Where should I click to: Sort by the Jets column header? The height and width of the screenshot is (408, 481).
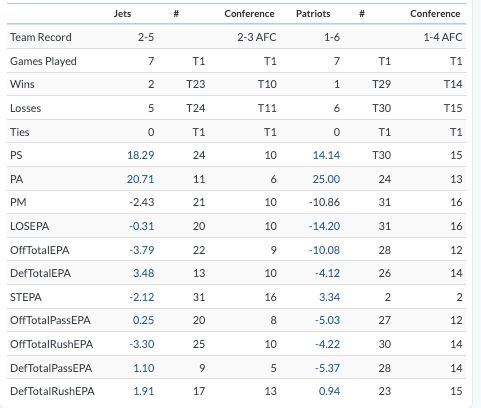[122, 14]
